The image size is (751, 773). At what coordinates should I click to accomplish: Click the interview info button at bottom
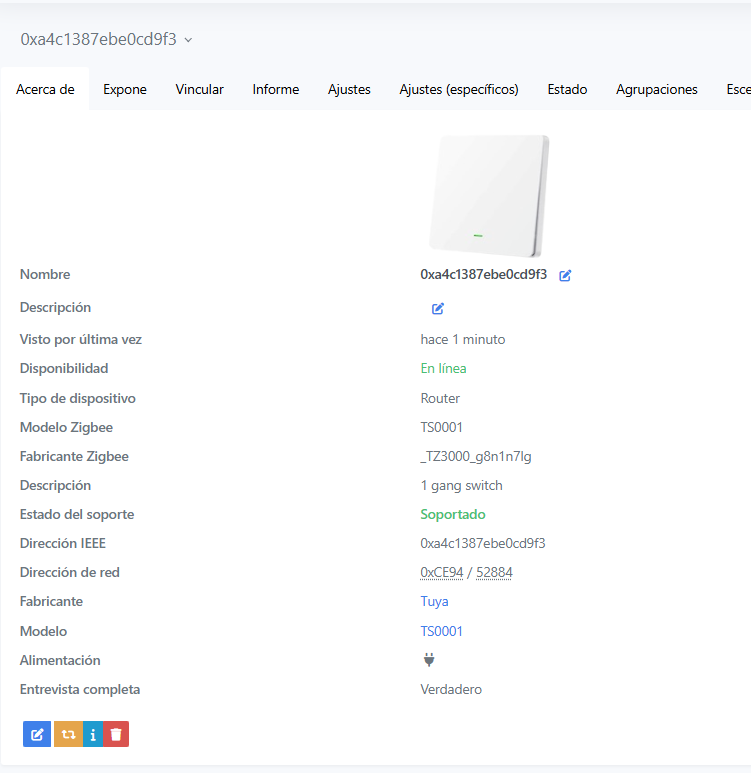[92, 734]
